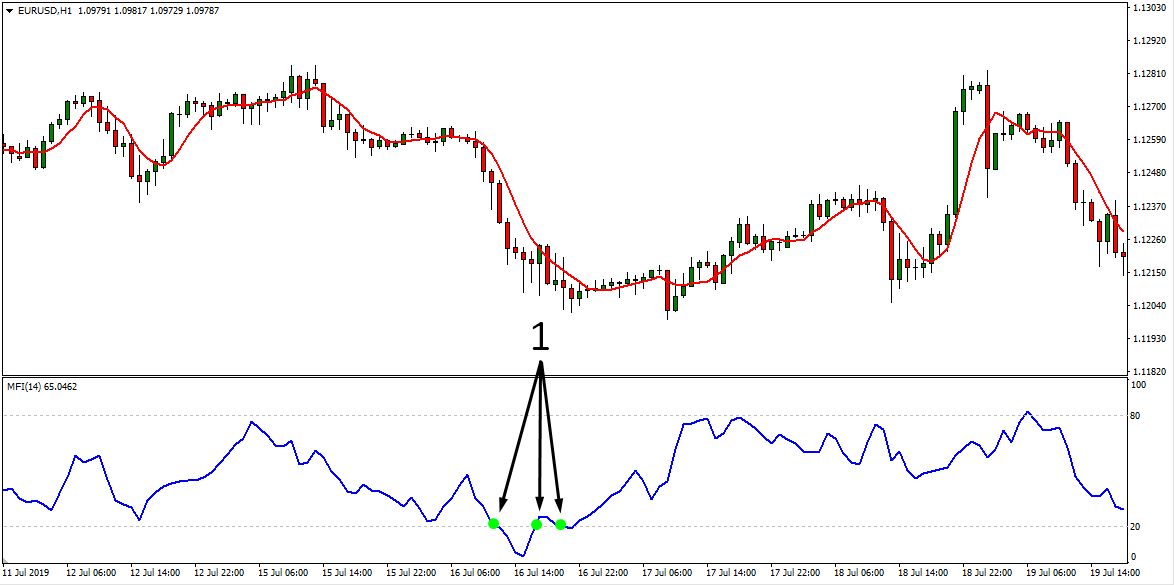Click the 80 level on MFI scale

(1136, 416)
